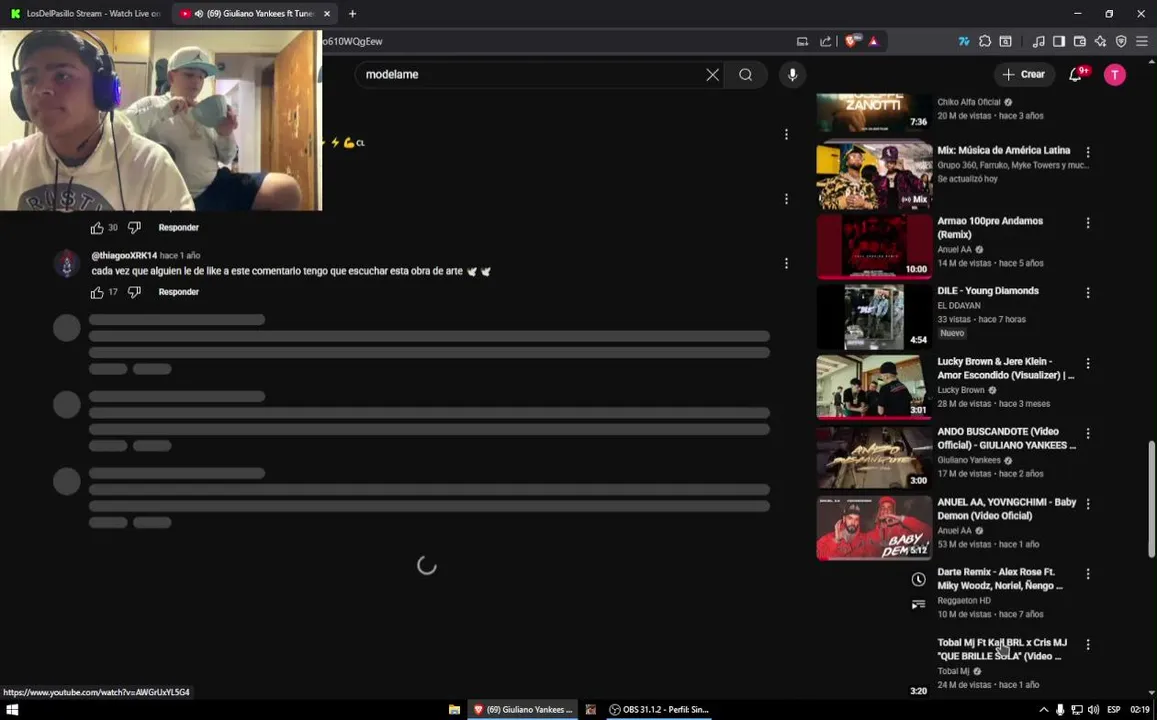1157x720 pixels.
Task: Click the Brave Rewards triangle icon
Action: (x=874, y=41)
